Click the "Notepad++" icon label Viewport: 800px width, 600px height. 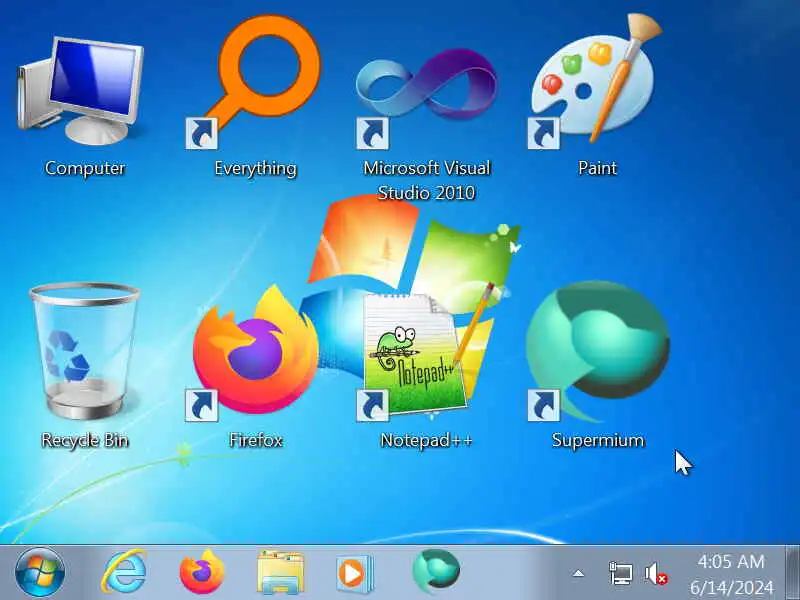click(427, 440)
